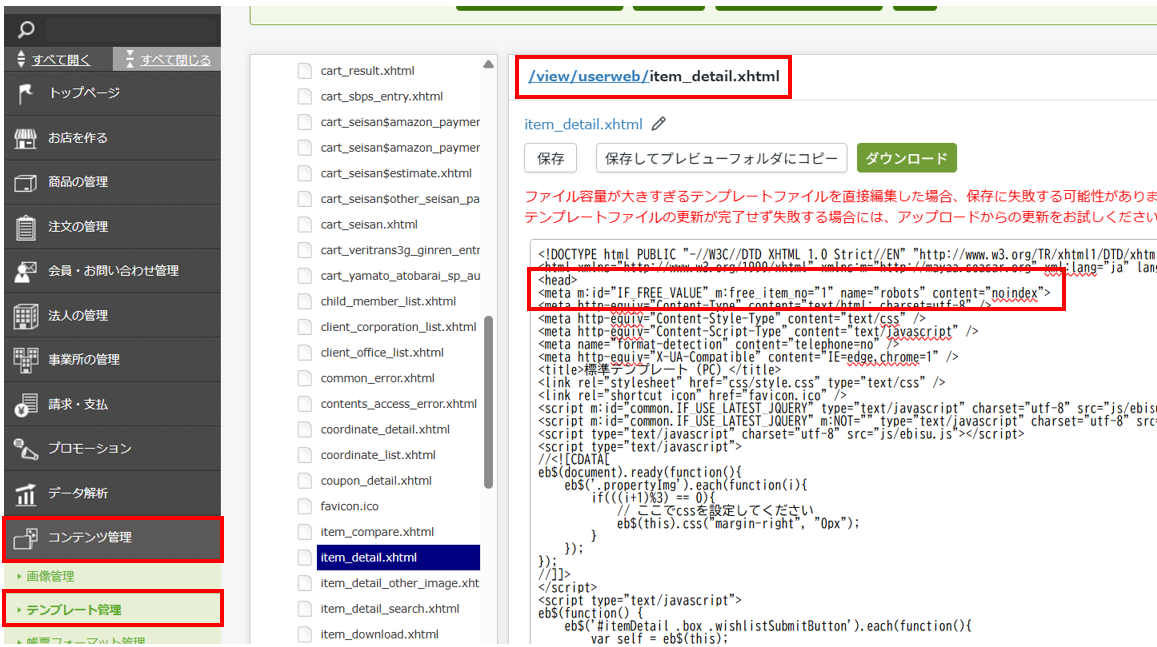Click inside the template code editor
This screenshot has width=1157, height=647.
pos(843,443)
